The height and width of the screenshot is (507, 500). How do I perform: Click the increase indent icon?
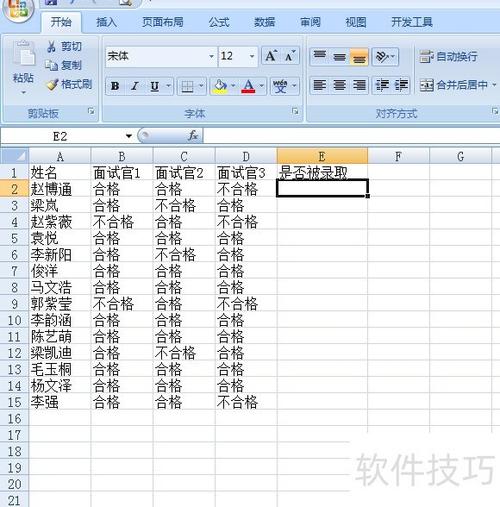click(401, 85)
